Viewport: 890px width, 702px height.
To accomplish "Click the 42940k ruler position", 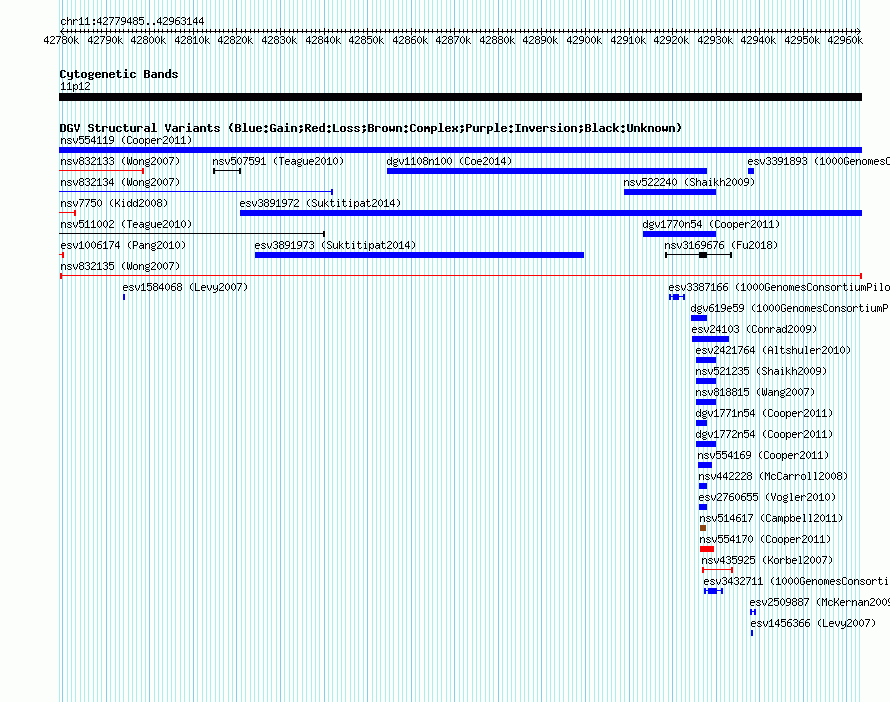I will [758, 40].
